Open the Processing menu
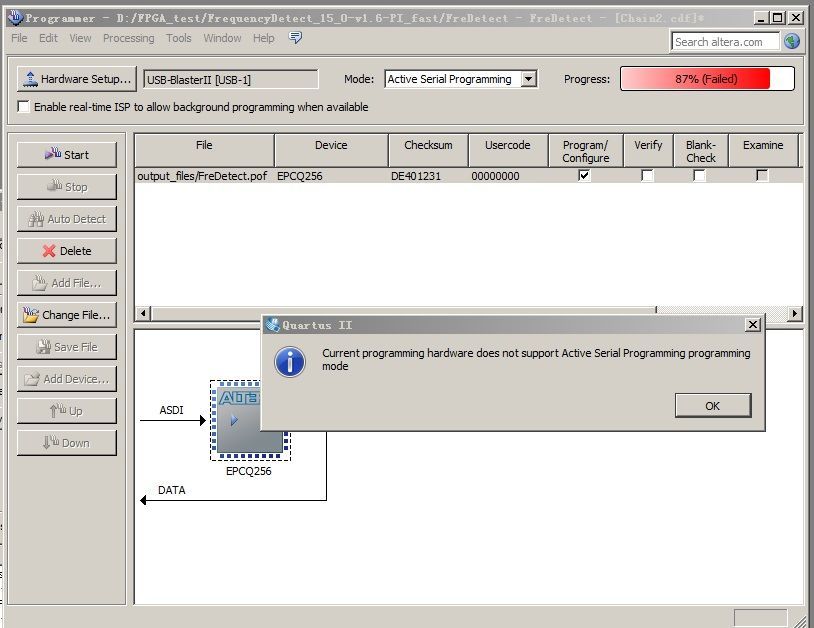 click(x=129, y=38)
